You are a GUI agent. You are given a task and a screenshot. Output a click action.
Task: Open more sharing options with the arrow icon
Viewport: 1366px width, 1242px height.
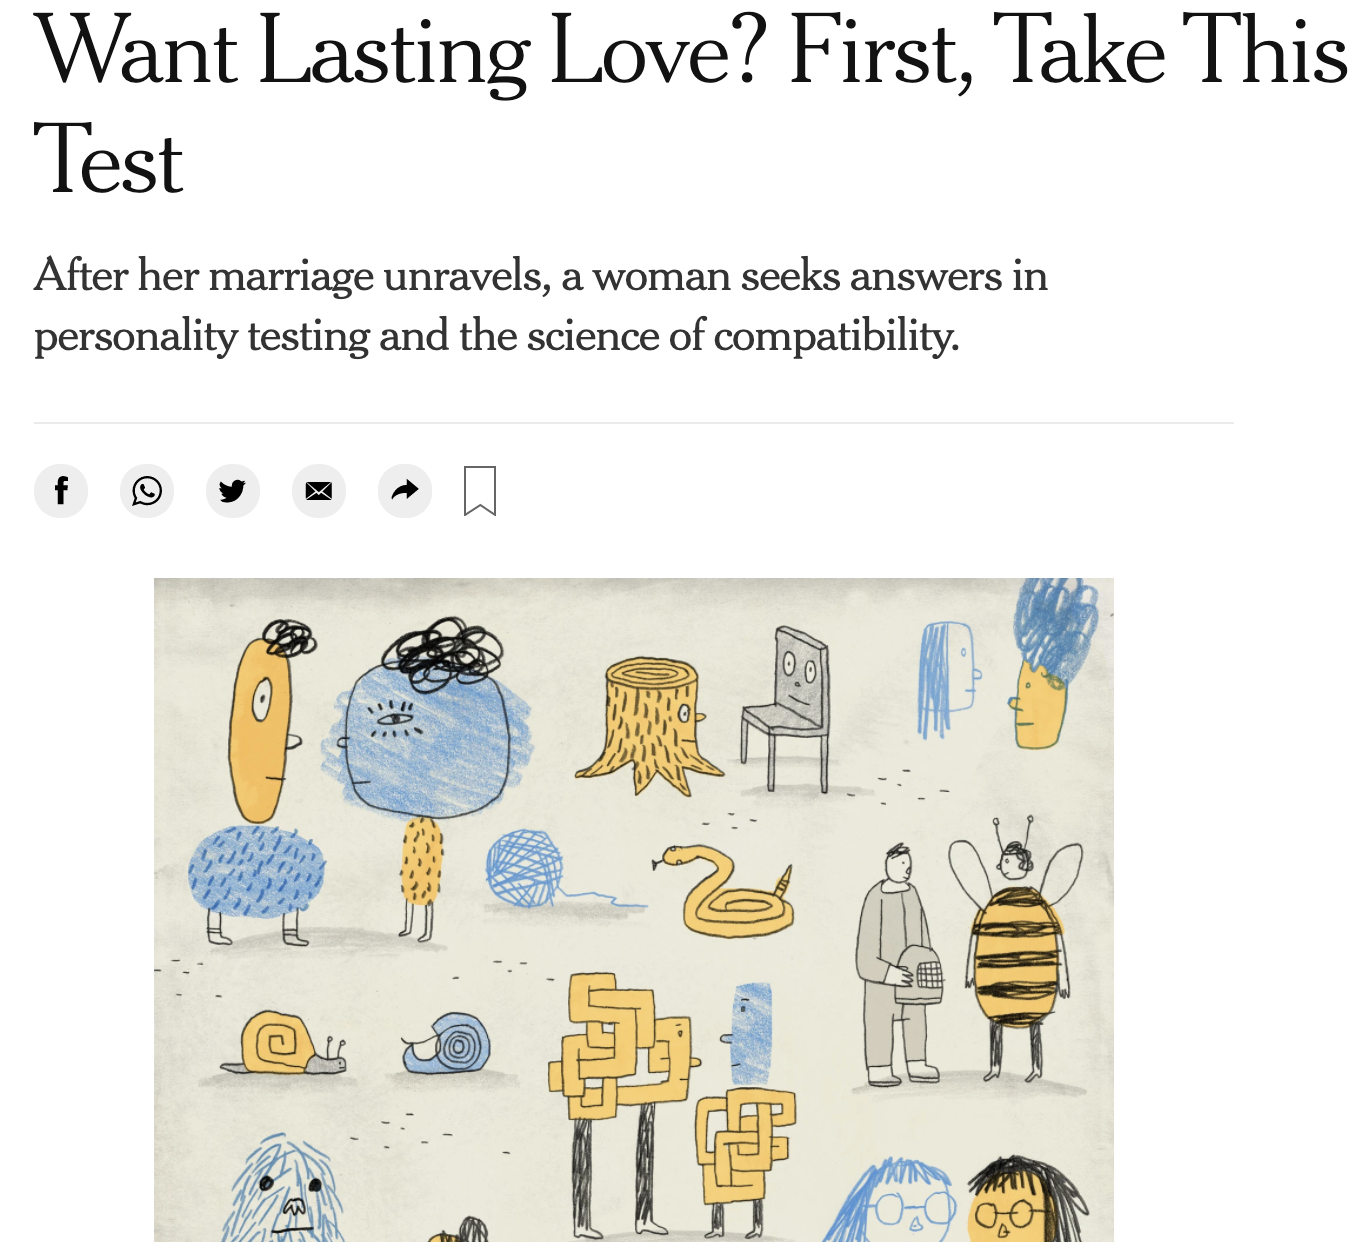point(405,491)
